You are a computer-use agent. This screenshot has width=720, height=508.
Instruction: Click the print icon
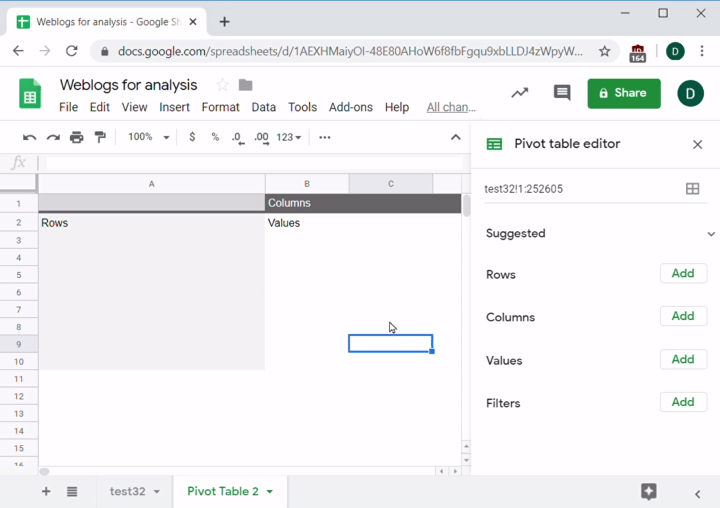point(77,137)
